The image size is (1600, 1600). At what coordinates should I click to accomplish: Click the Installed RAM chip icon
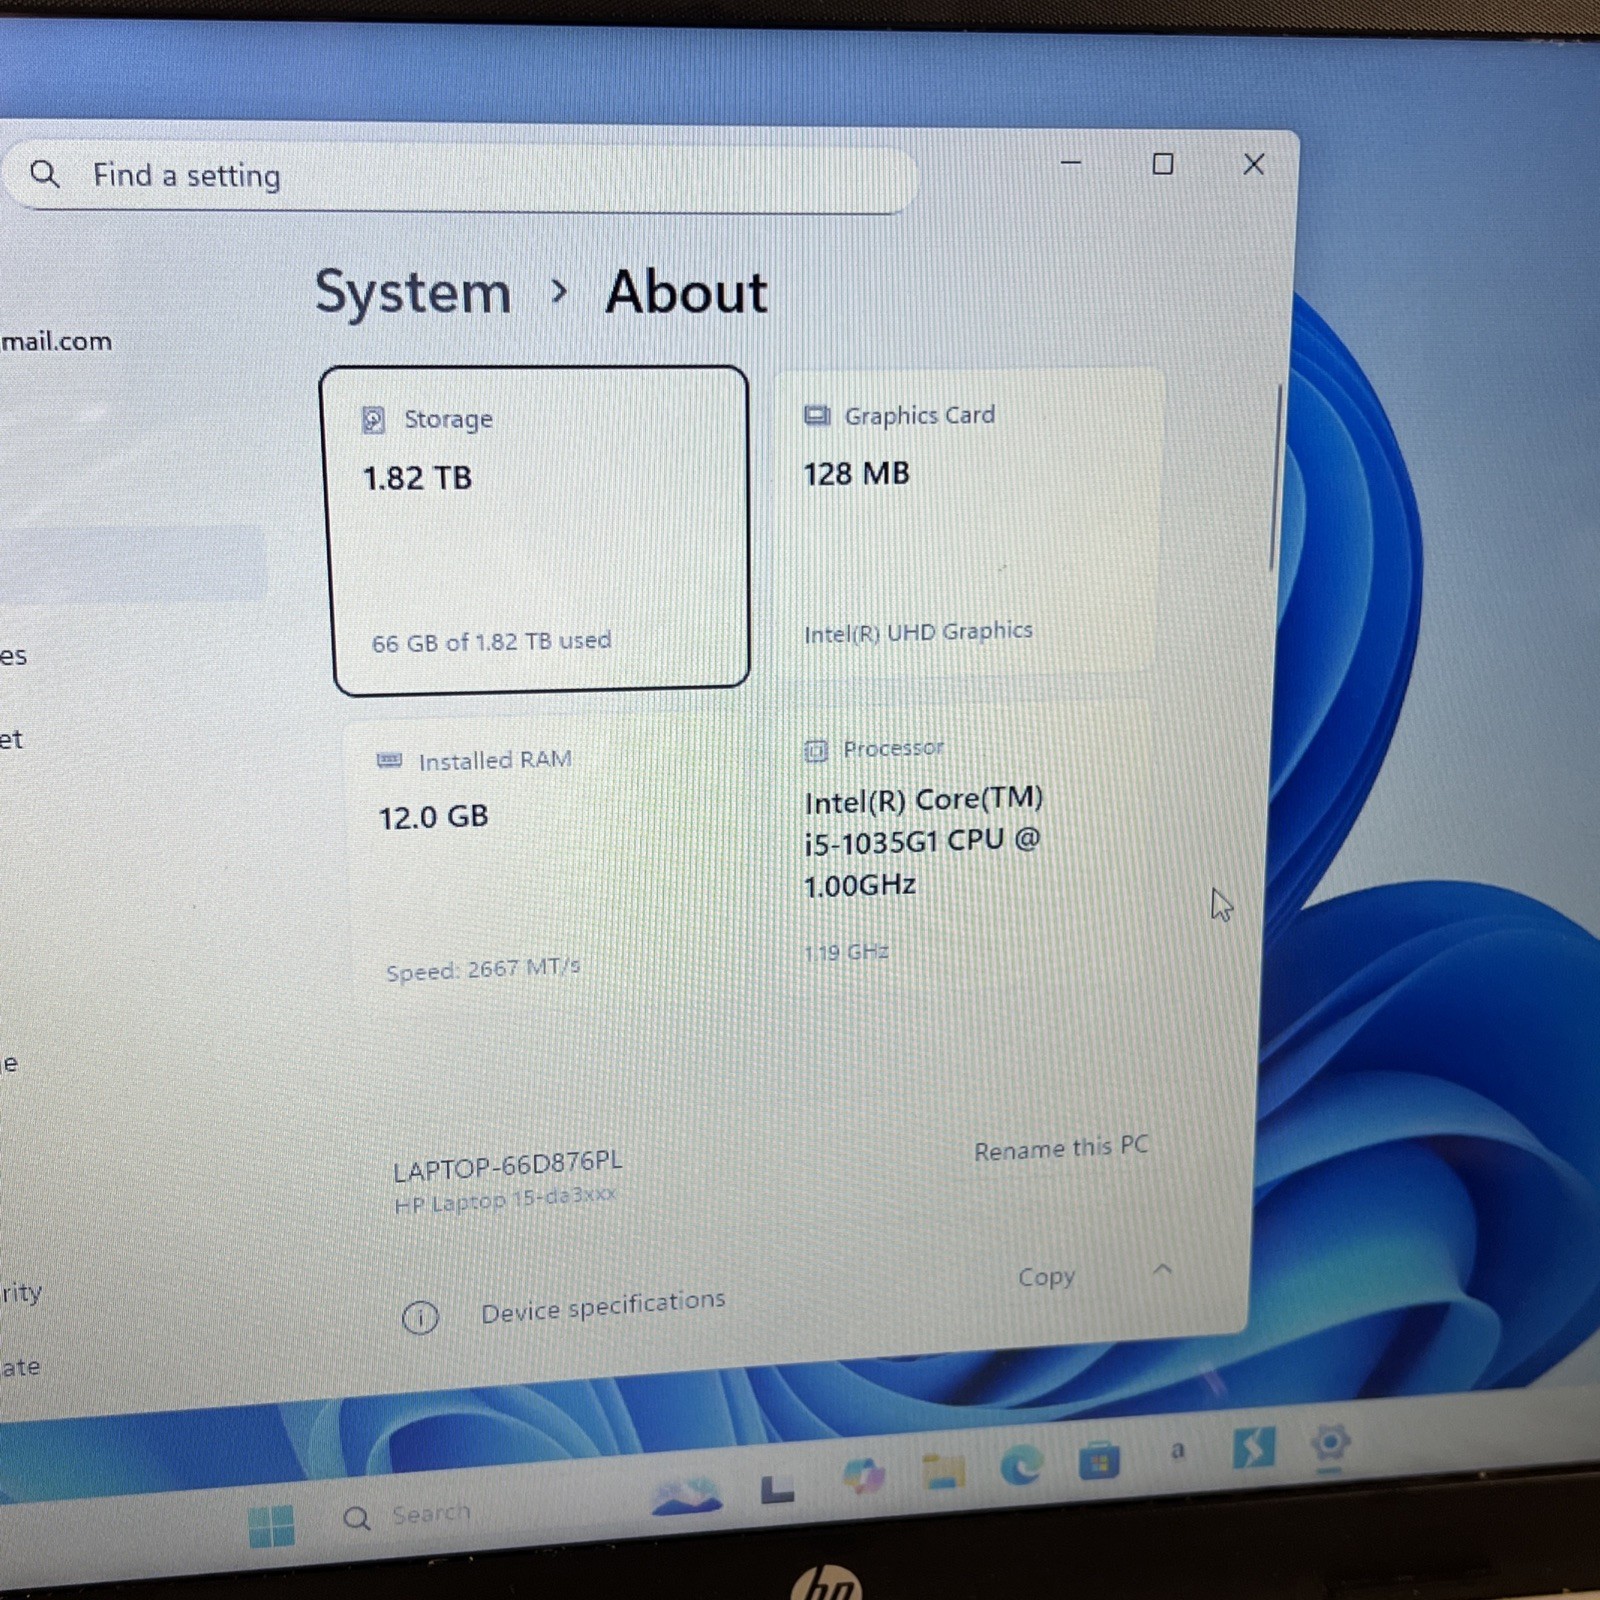point(389,761)
